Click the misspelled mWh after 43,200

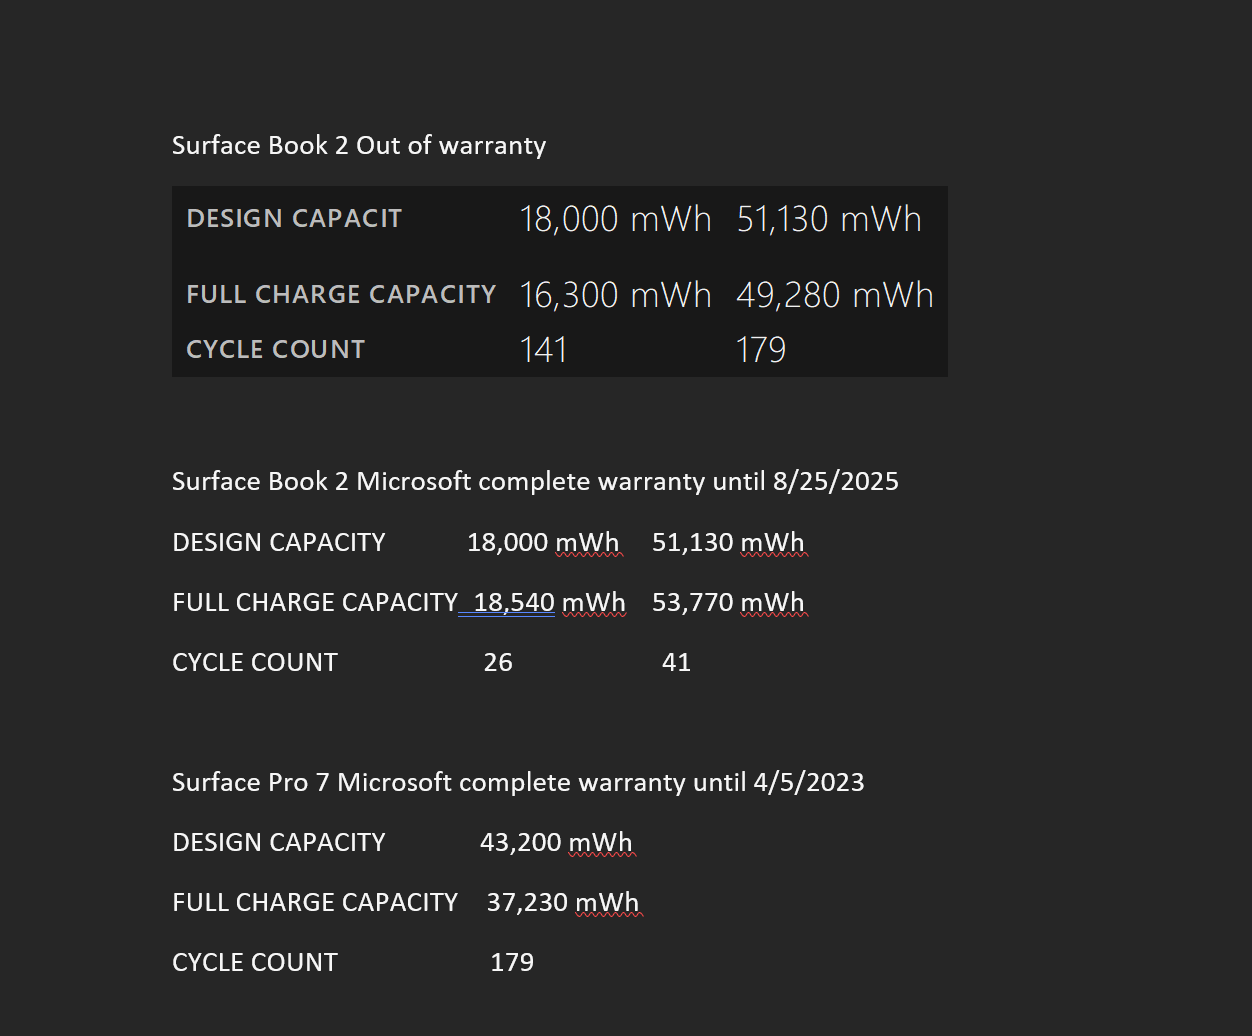pos(600,843)
